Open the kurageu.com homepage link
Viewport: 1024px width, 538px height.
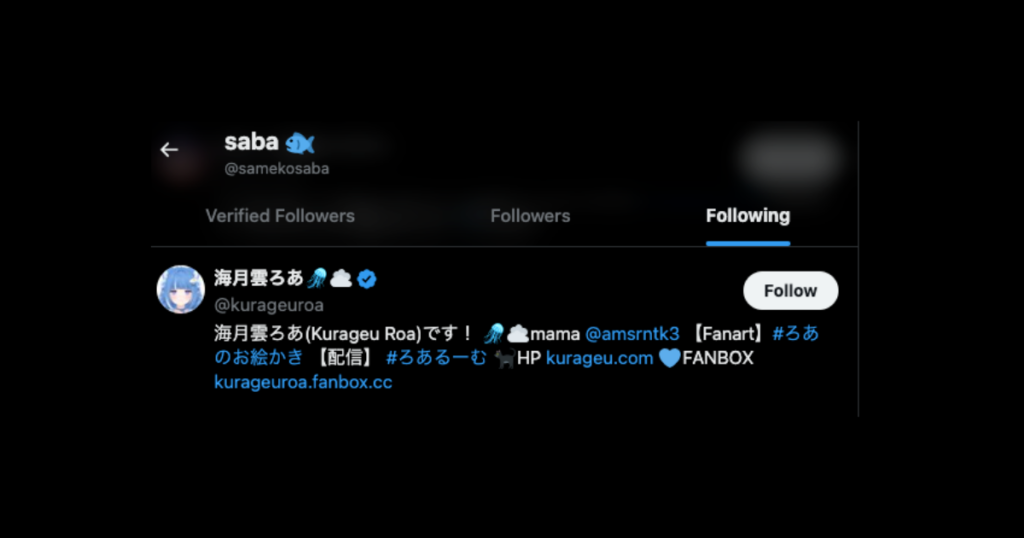[600, 358]
